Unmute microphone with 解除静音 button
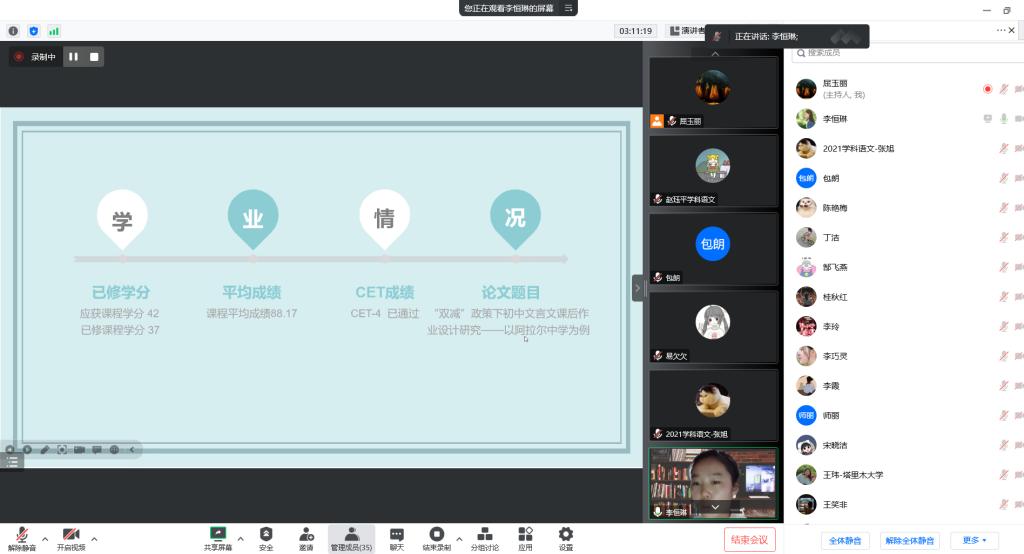 click(22, 537)
